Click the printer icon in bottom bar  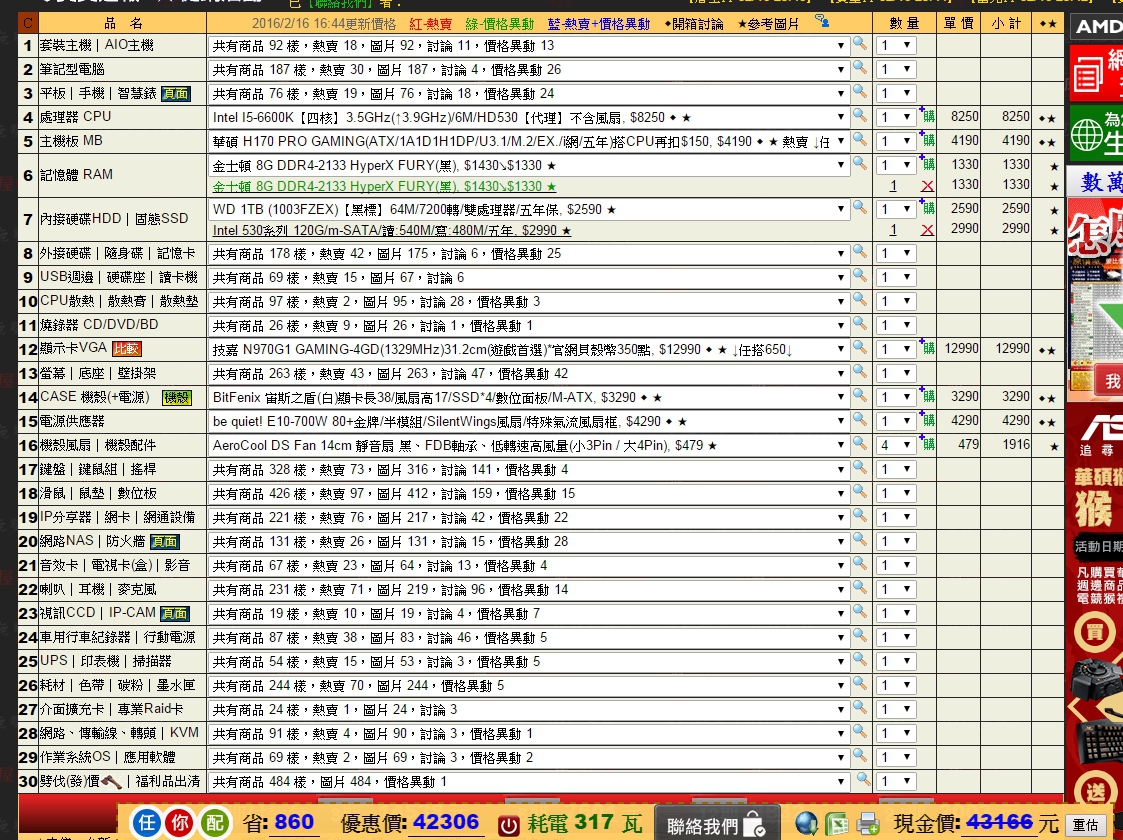pos(868,824)
